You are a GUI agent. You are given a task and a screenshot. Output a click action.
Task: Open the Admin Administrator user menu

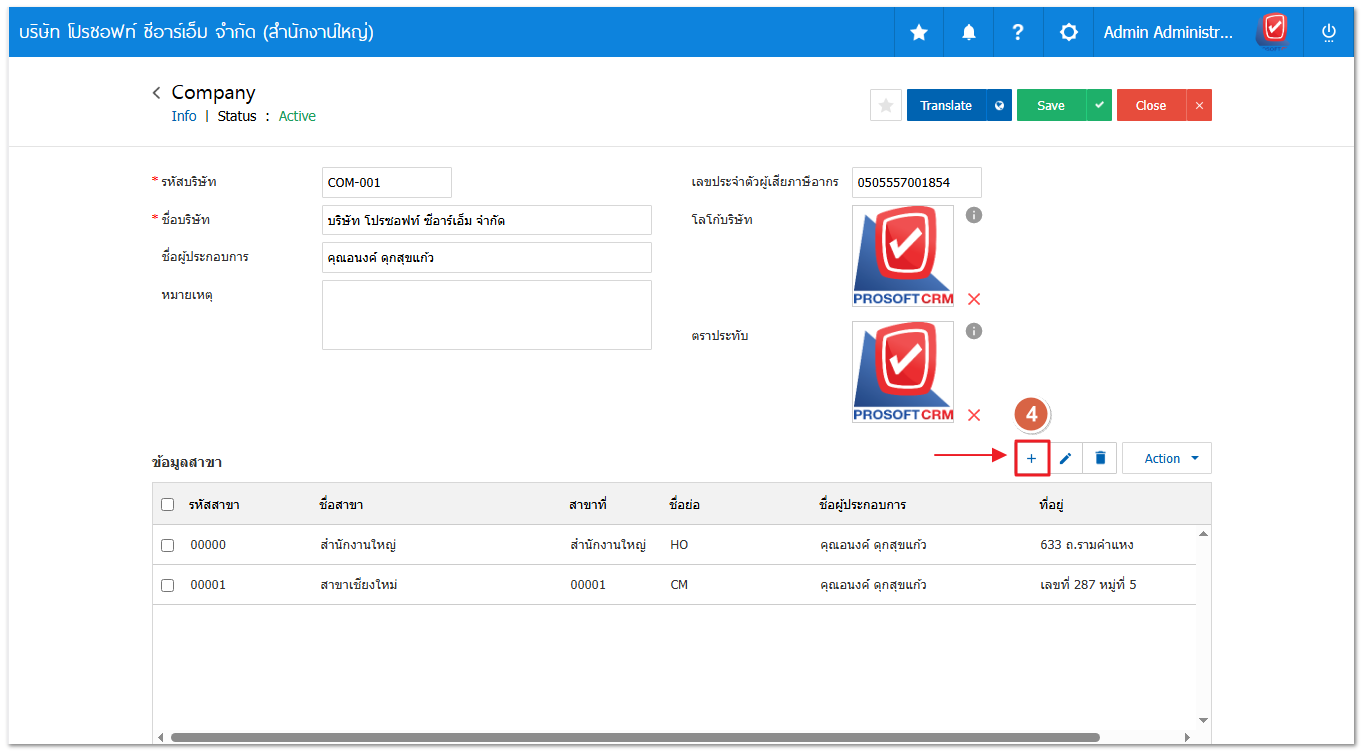(x=1168, y=32)
